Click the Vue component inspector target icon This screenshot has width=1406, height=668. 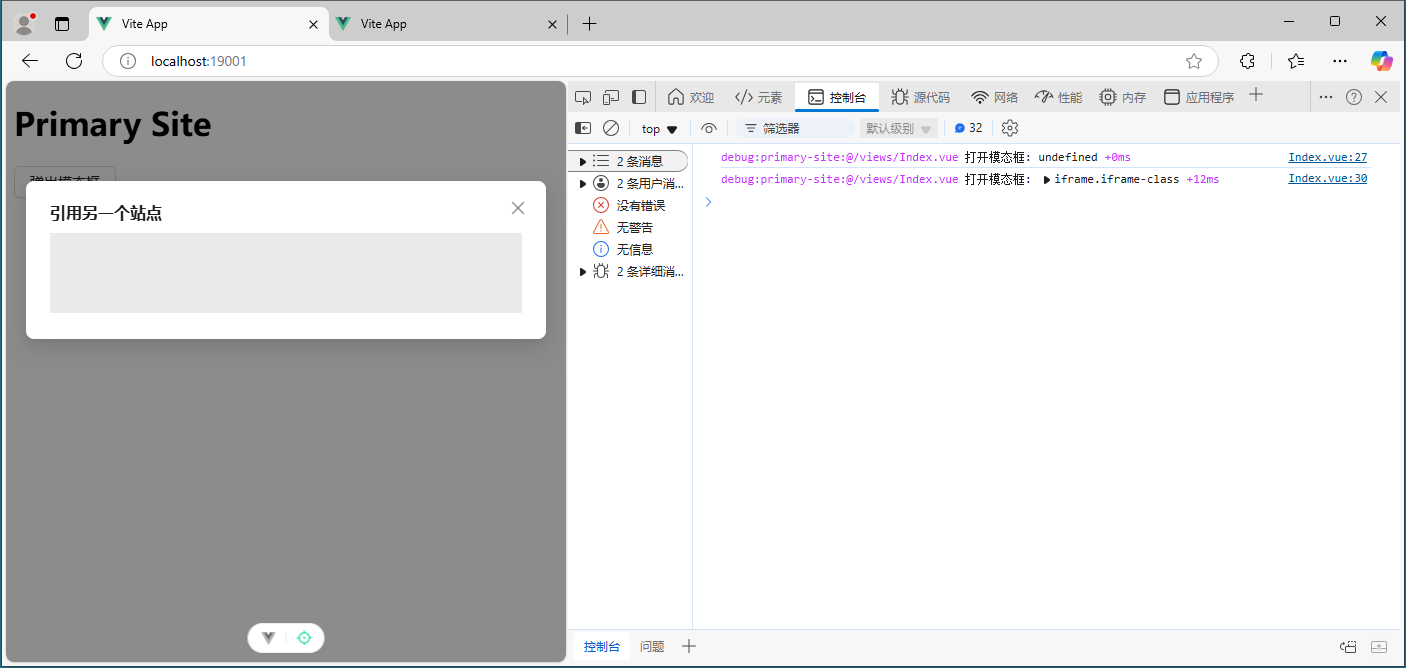click(304, 638)
